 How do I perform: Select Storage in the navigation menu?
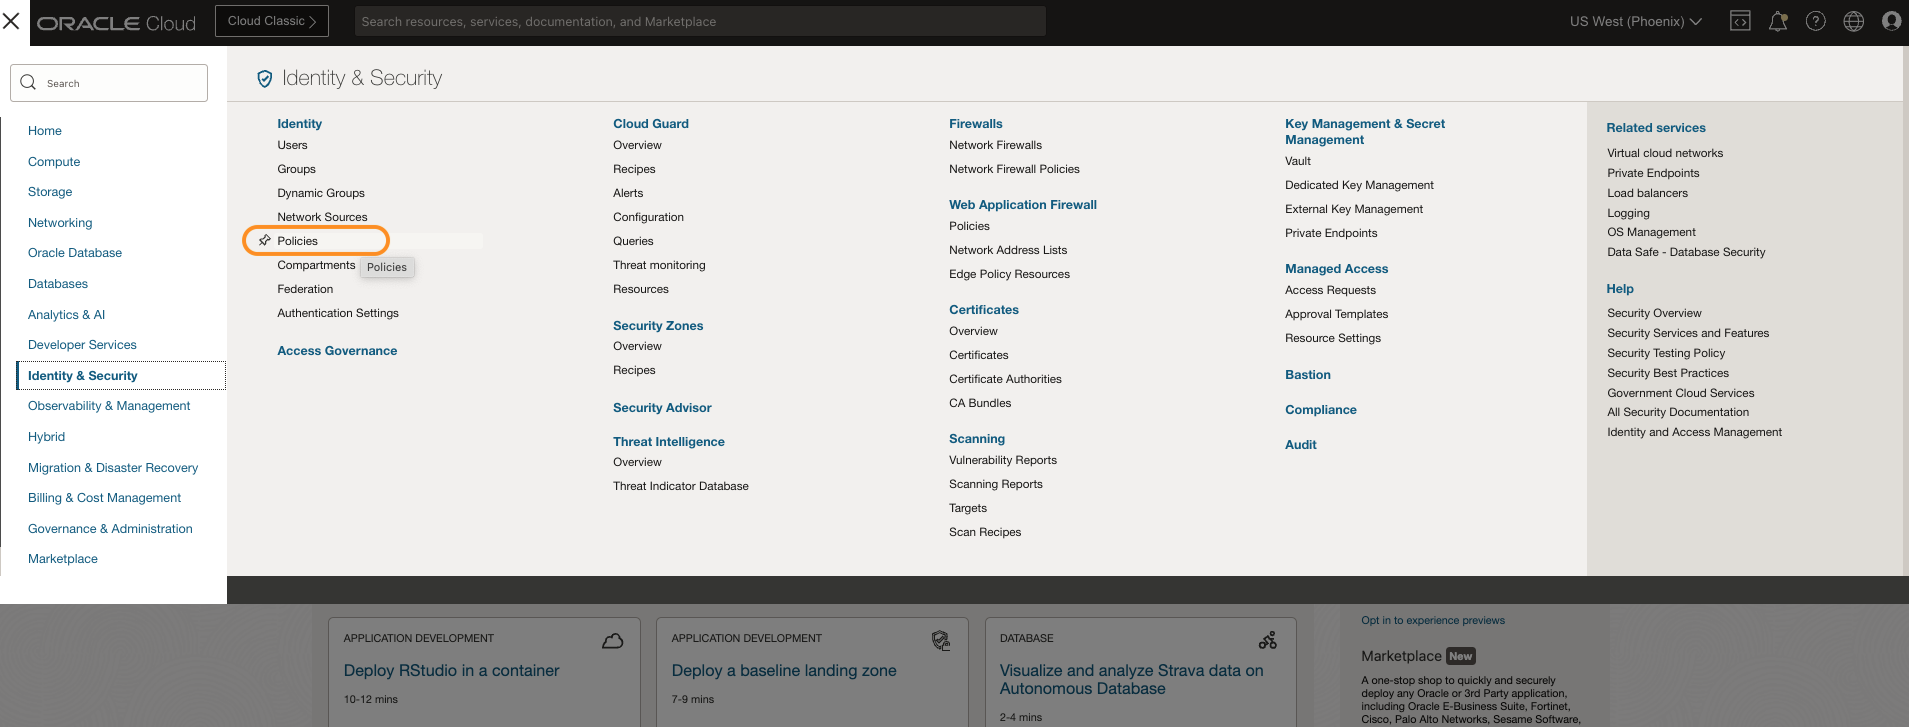50,192
